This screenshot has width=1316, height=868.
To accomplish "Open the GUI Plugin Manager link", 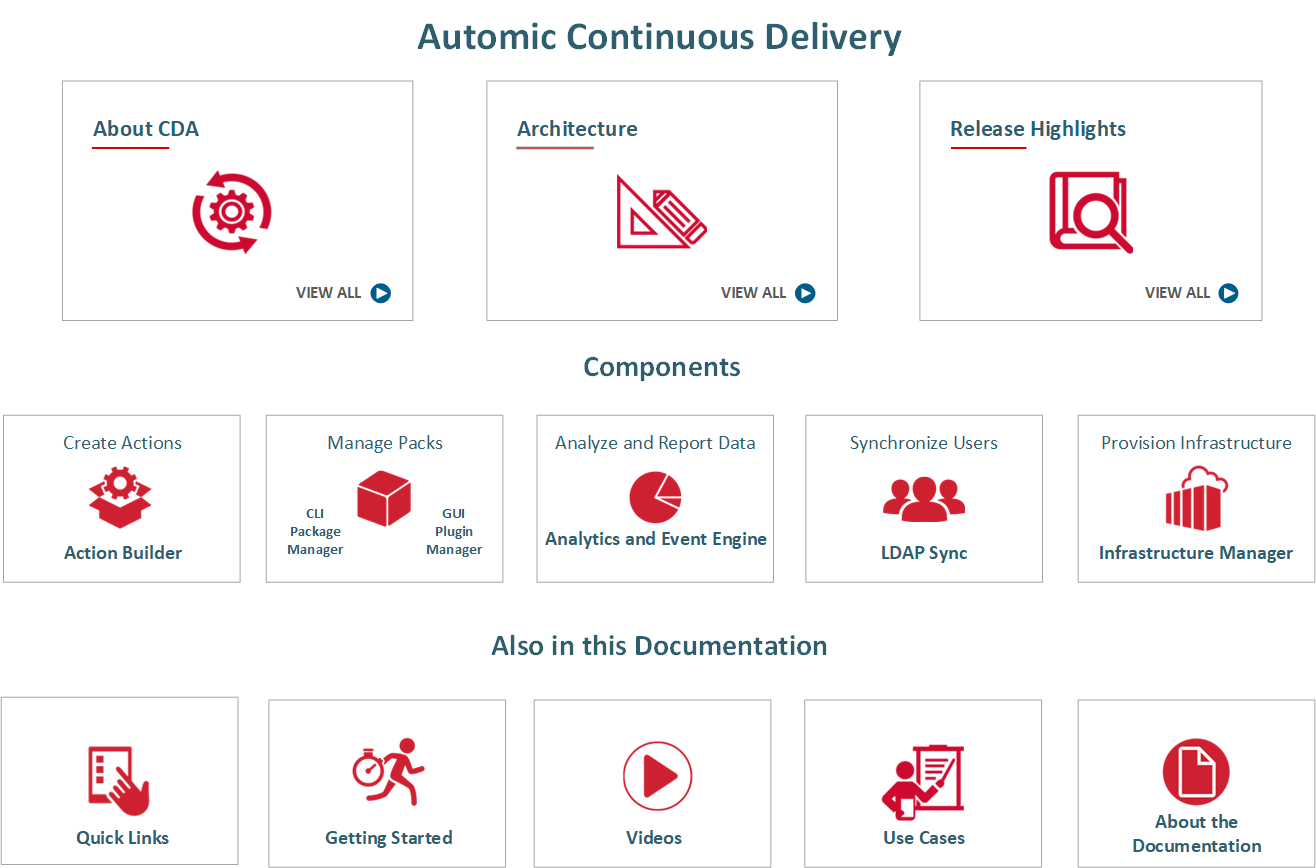I will [x=454, y=532].
